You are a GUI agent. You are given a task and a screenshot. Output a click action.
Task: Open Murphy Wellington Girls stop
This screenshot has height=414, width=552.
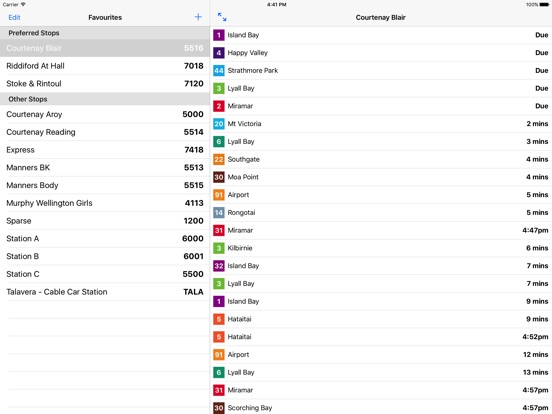point(105,203)
